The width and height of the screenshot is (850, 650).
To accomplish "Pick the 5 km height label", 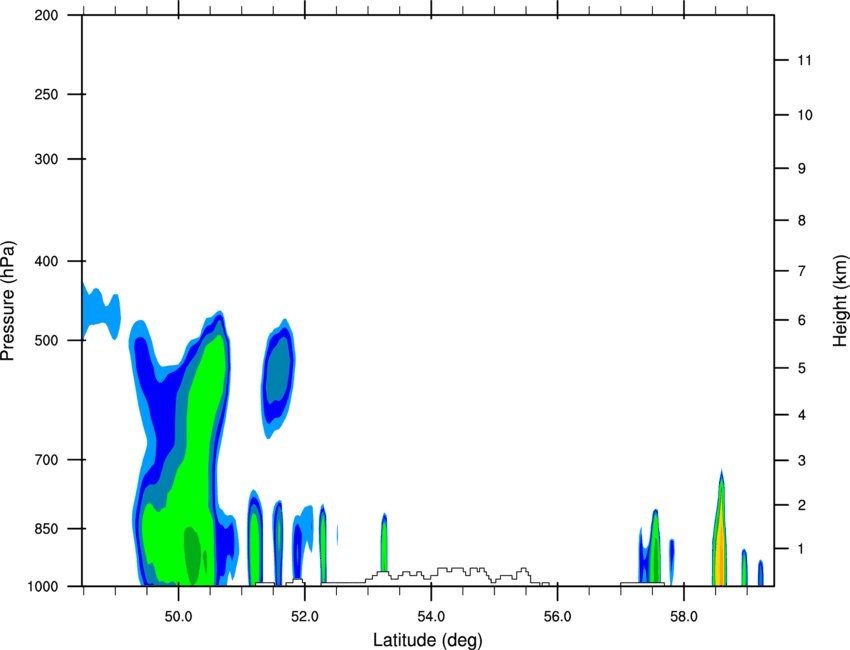I will click(x=802, y=369).
